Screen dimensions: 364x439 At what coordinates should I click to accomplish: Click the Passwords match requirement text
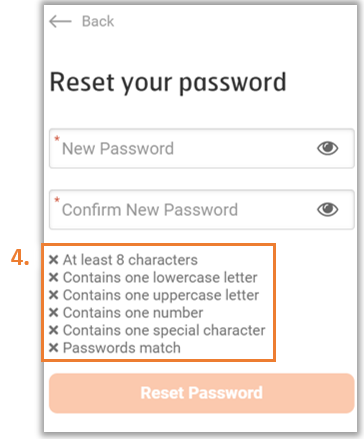point(122,348)
